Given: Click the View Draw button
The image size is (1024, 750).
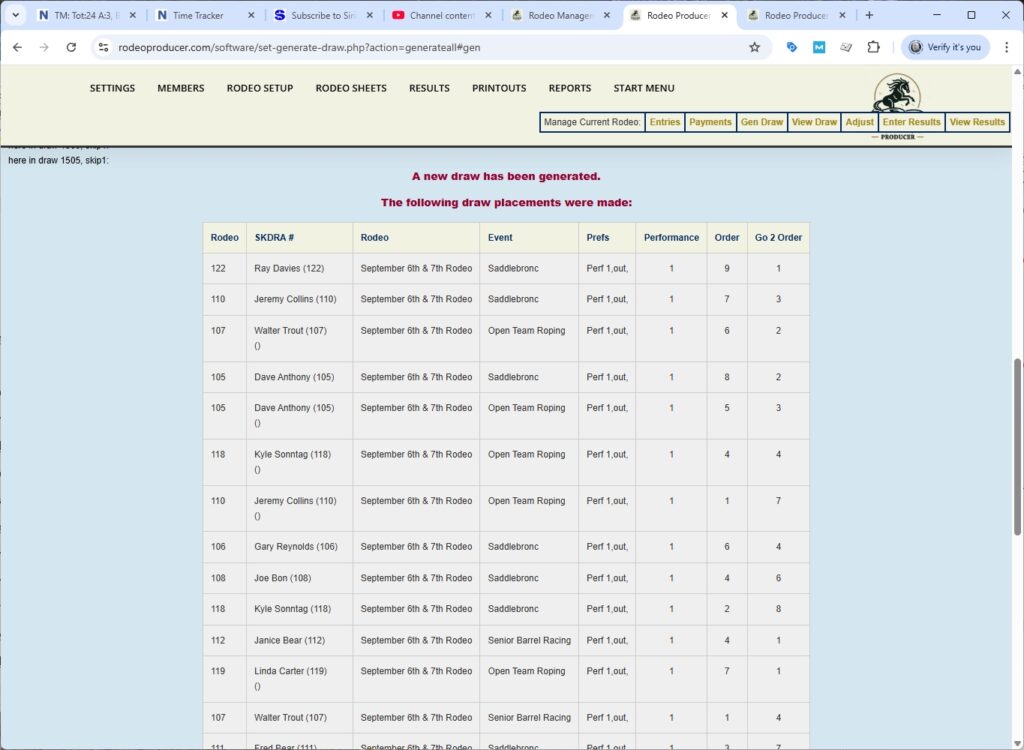Looking at the screenshot, I should [x=814, y=122].
